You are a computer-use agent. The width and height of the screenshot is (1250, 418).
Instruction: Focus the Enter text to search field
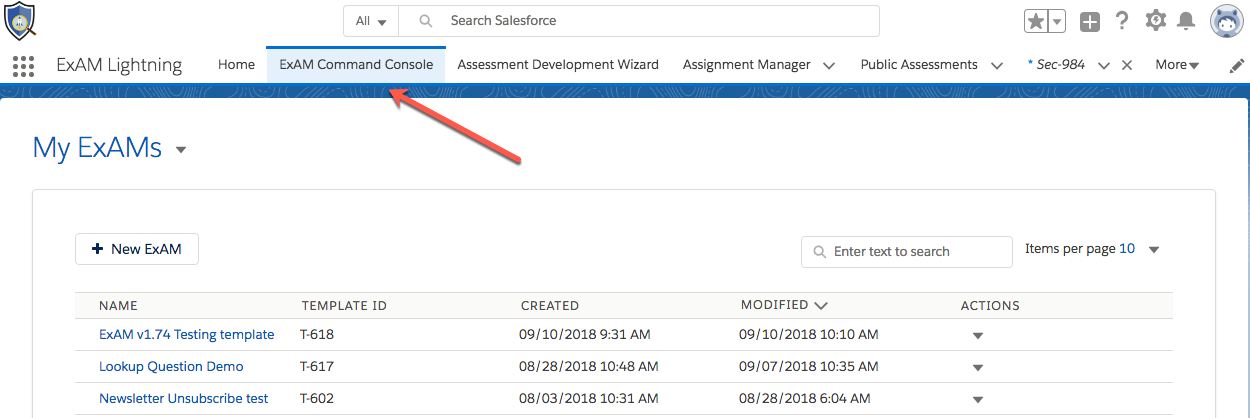907,252
